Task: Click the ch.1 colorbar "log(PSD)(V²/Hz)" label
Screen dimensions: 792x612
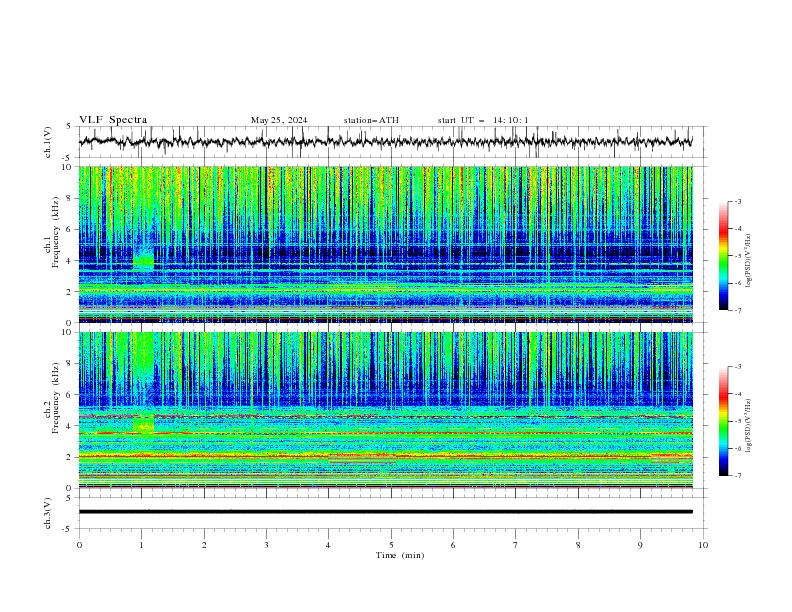Action: coord(749,261)
